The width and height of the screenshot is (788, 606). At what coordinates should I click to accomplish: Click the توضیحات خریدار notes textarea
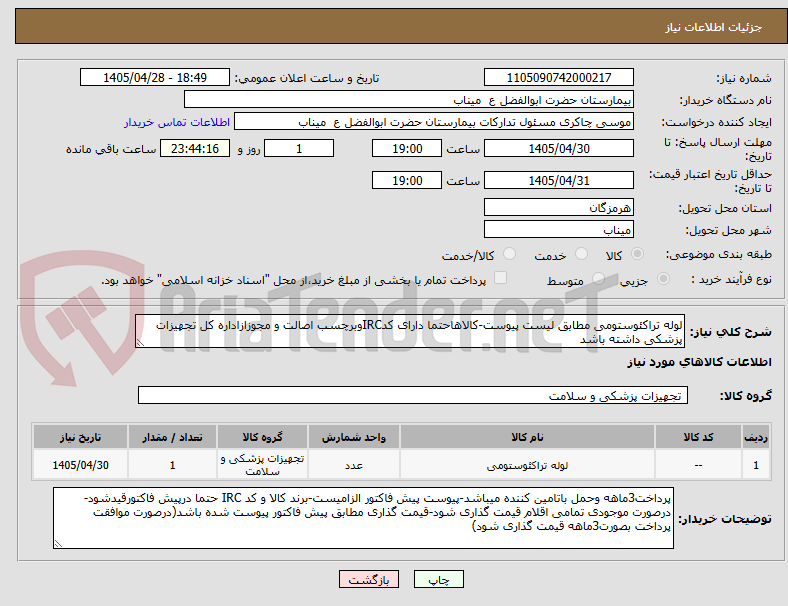[363, 518]
